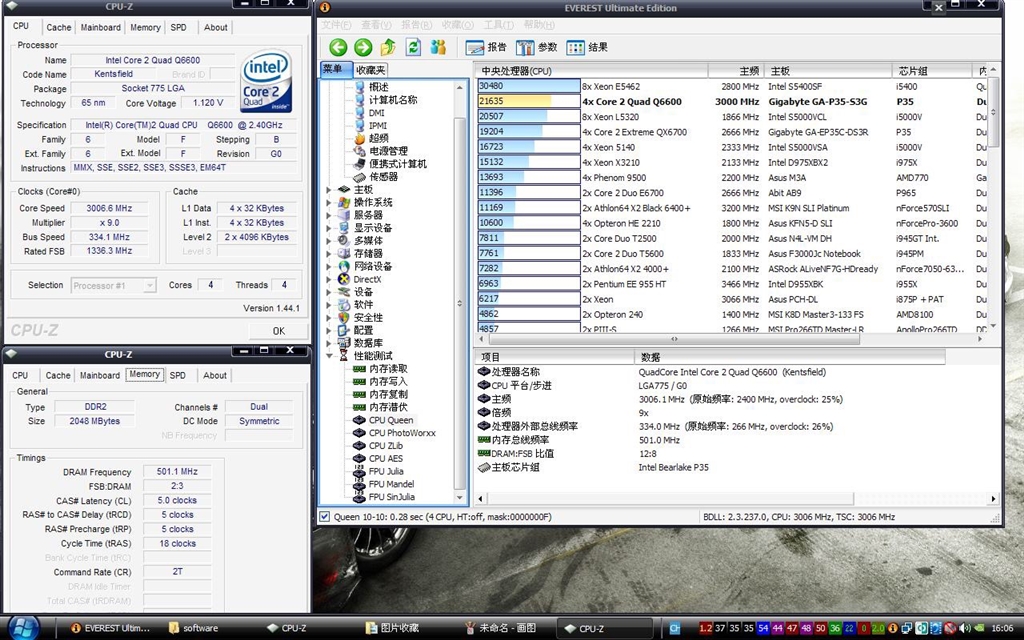Select the 数据库 node in the tree
Viewport: 1024px width, 640px height.
click(368, 343)
